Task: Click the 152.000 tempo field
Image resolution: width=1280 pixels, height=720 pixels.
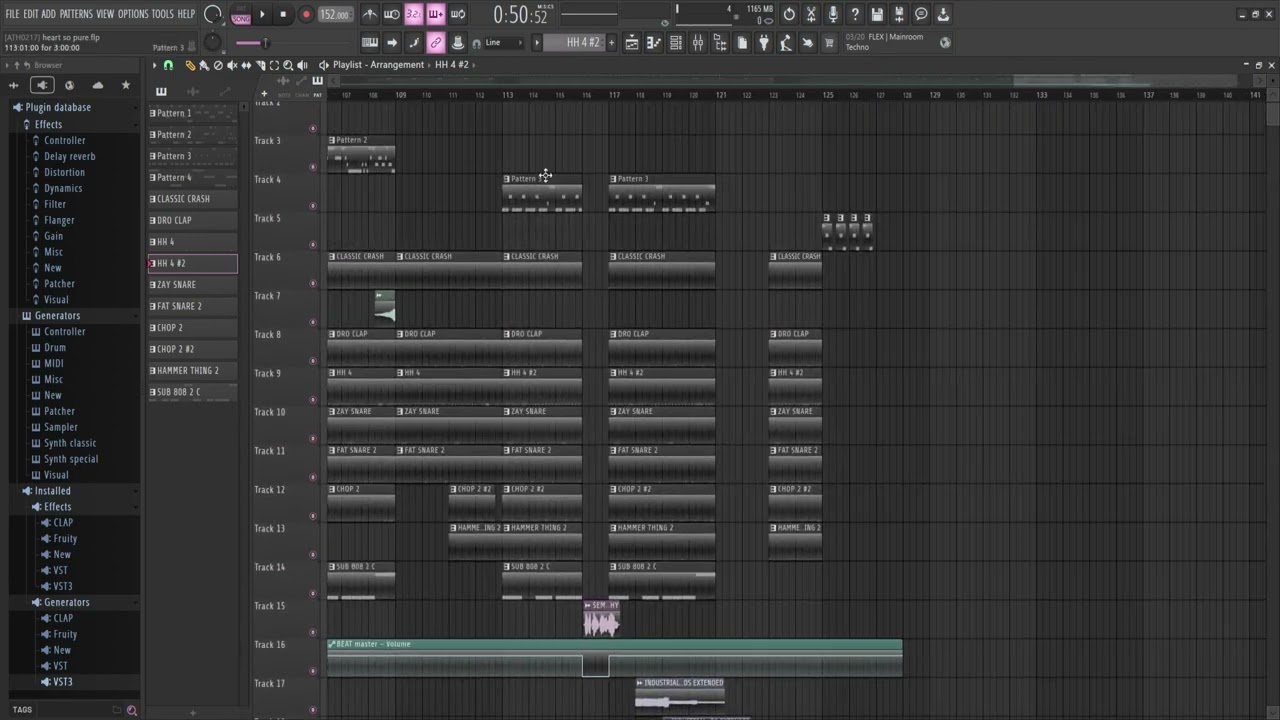Action: tap(335, 15)
